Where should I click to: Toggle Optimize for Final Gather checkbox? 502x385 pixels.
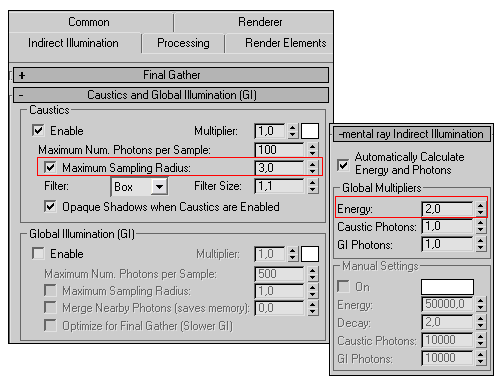50,325
